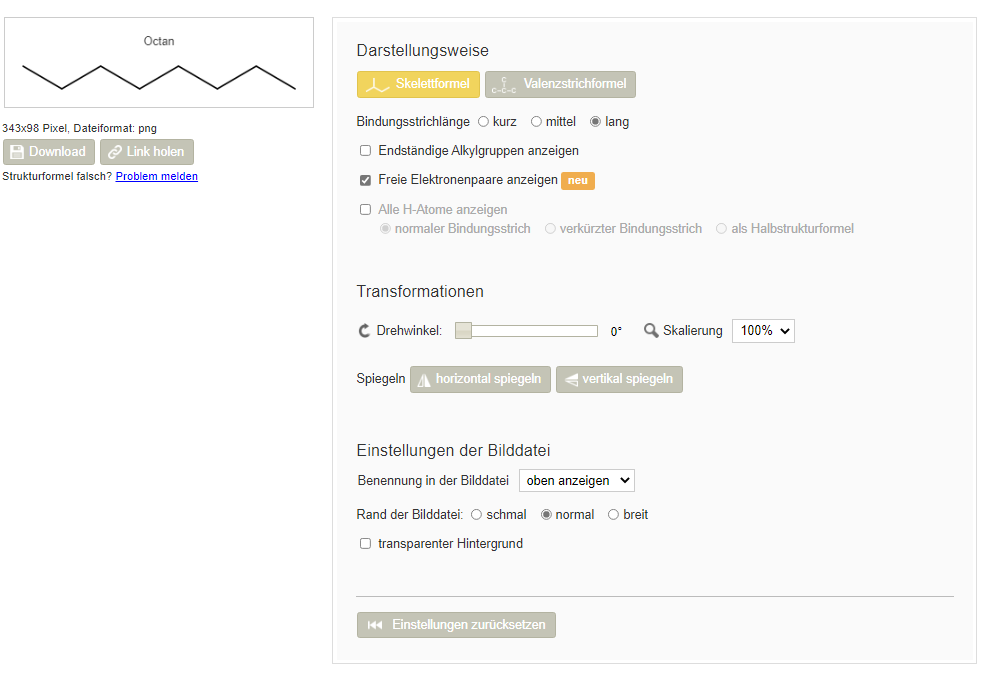Click the vertikal spiegeln mirror icon
995x681 pixels.
click(571, 380)
